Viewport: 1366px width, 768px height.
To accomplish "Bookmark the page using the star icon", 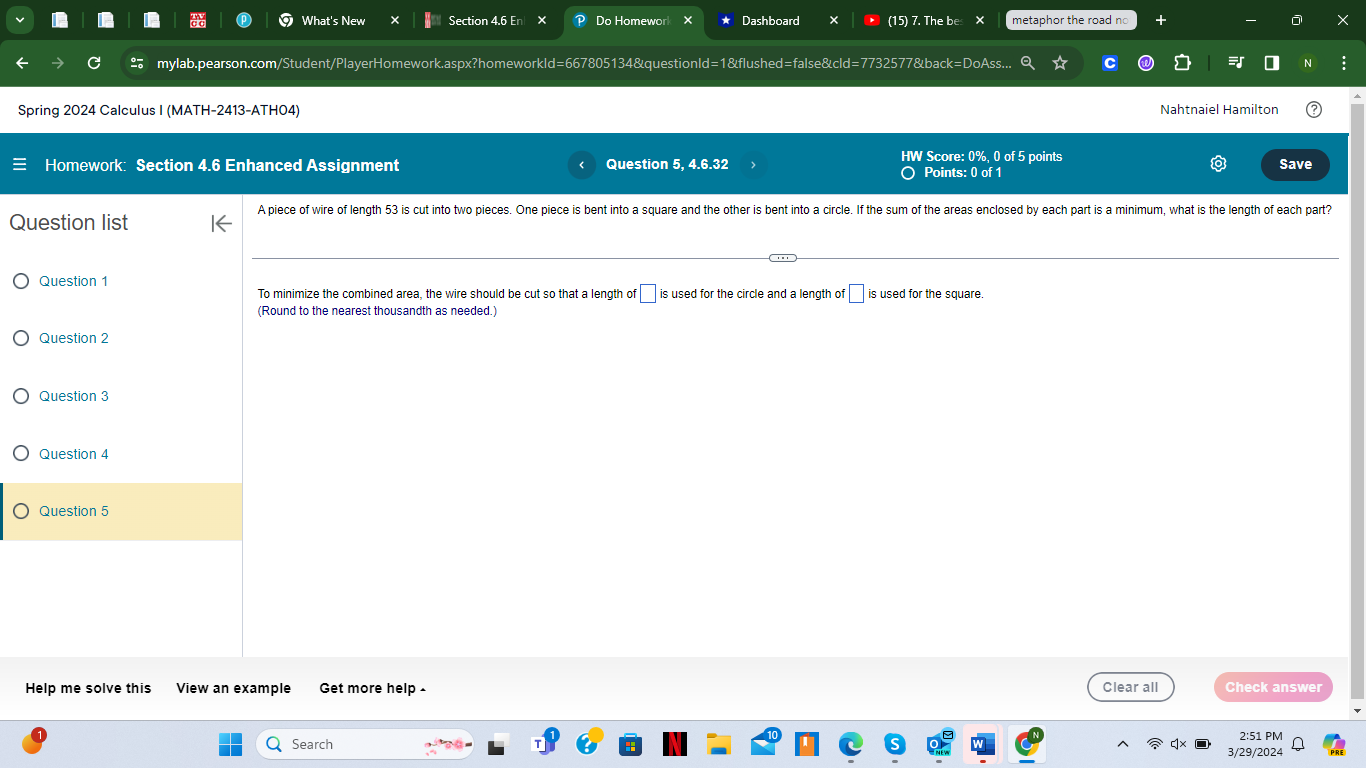I will click(x=1060, y=63).
